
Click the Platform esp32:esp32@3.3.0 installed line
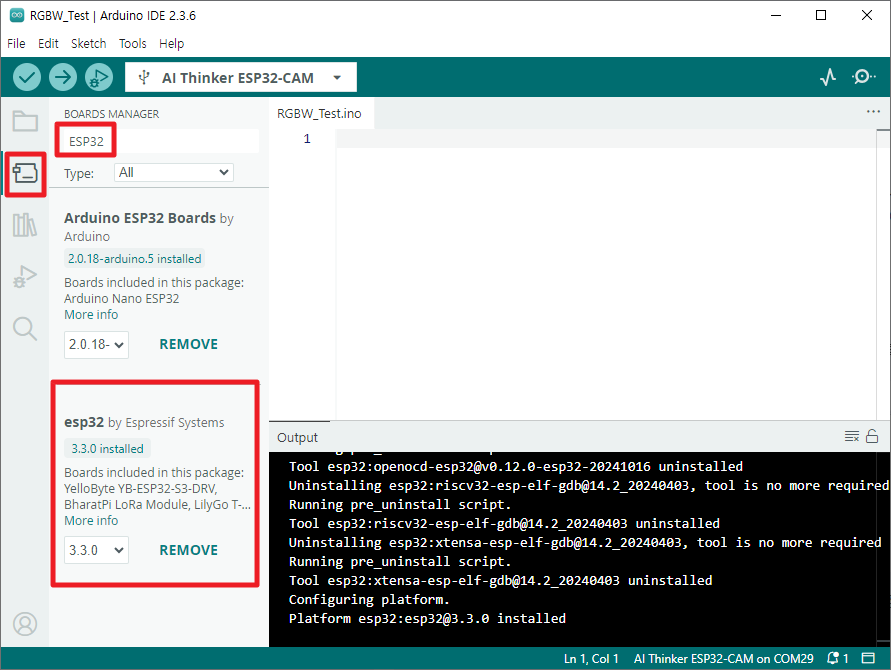[x=427, y=618]
